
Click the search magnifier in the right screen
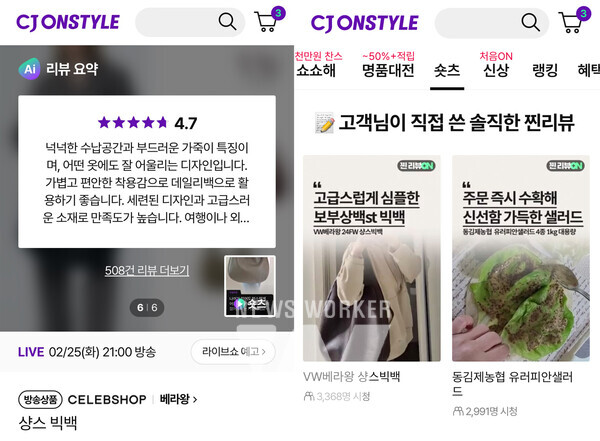[531, 22]
